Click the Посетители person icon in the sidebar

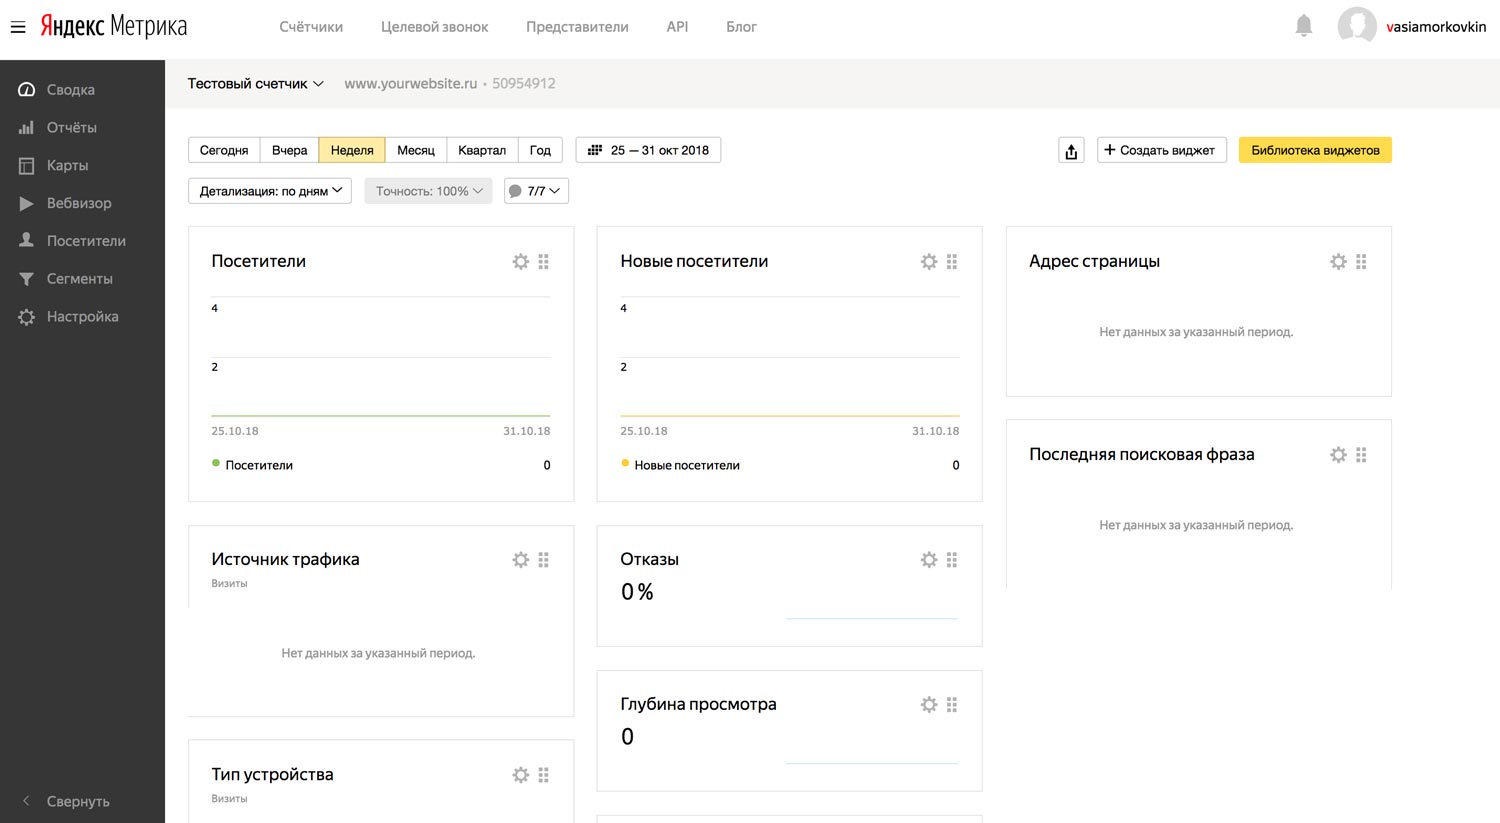tap(27, 241)
